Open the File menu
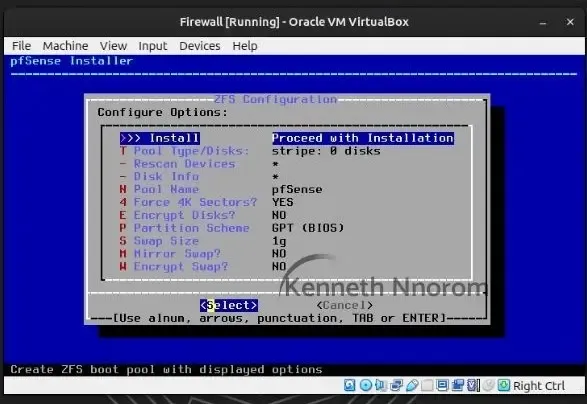Screen dimensions: 587x404 coord(21,46)
